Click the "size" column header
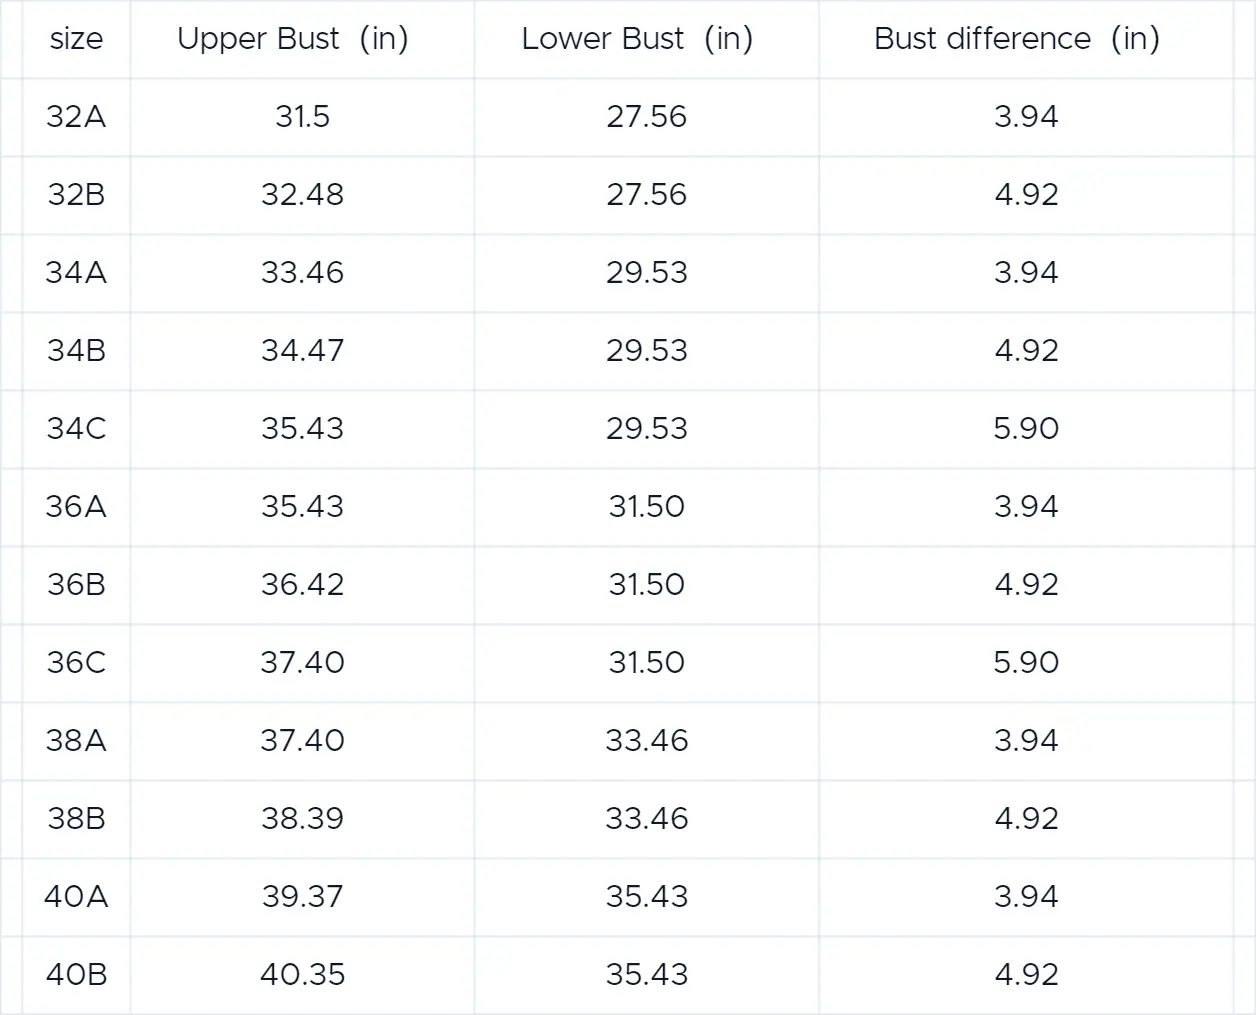The height and width of the screenshot is (1015, 1256). click(76, 39)
